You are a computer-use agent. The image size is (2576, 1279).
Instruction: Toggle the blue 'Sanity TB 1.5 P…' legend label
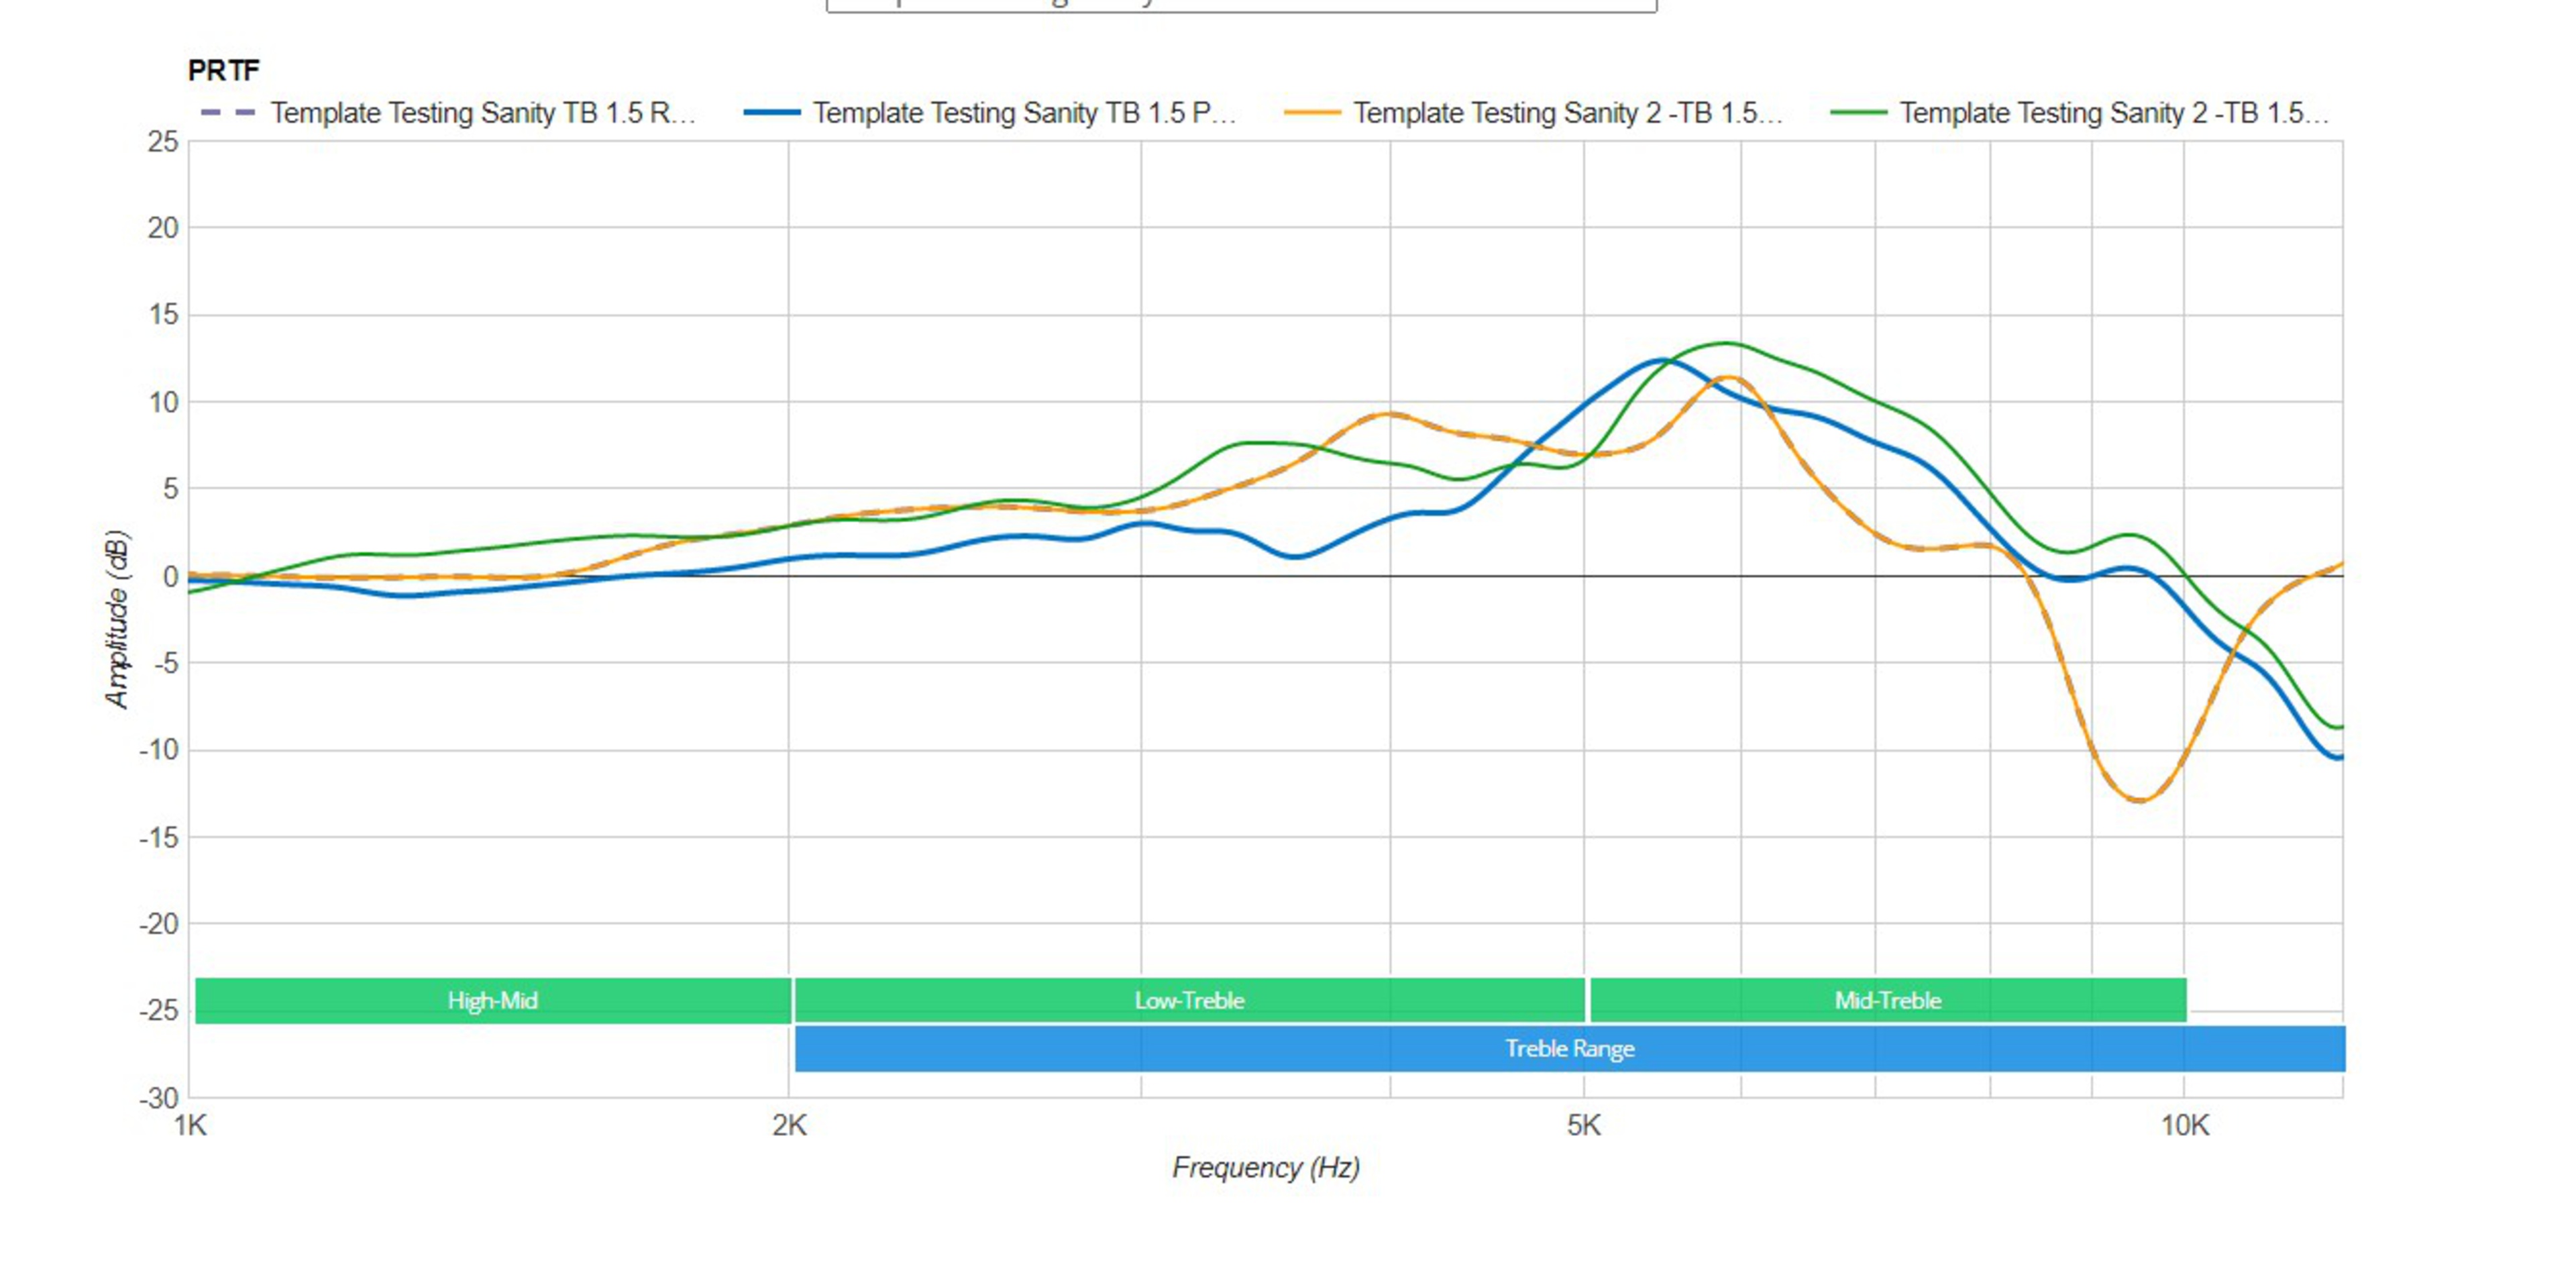tap(1024, 113)
